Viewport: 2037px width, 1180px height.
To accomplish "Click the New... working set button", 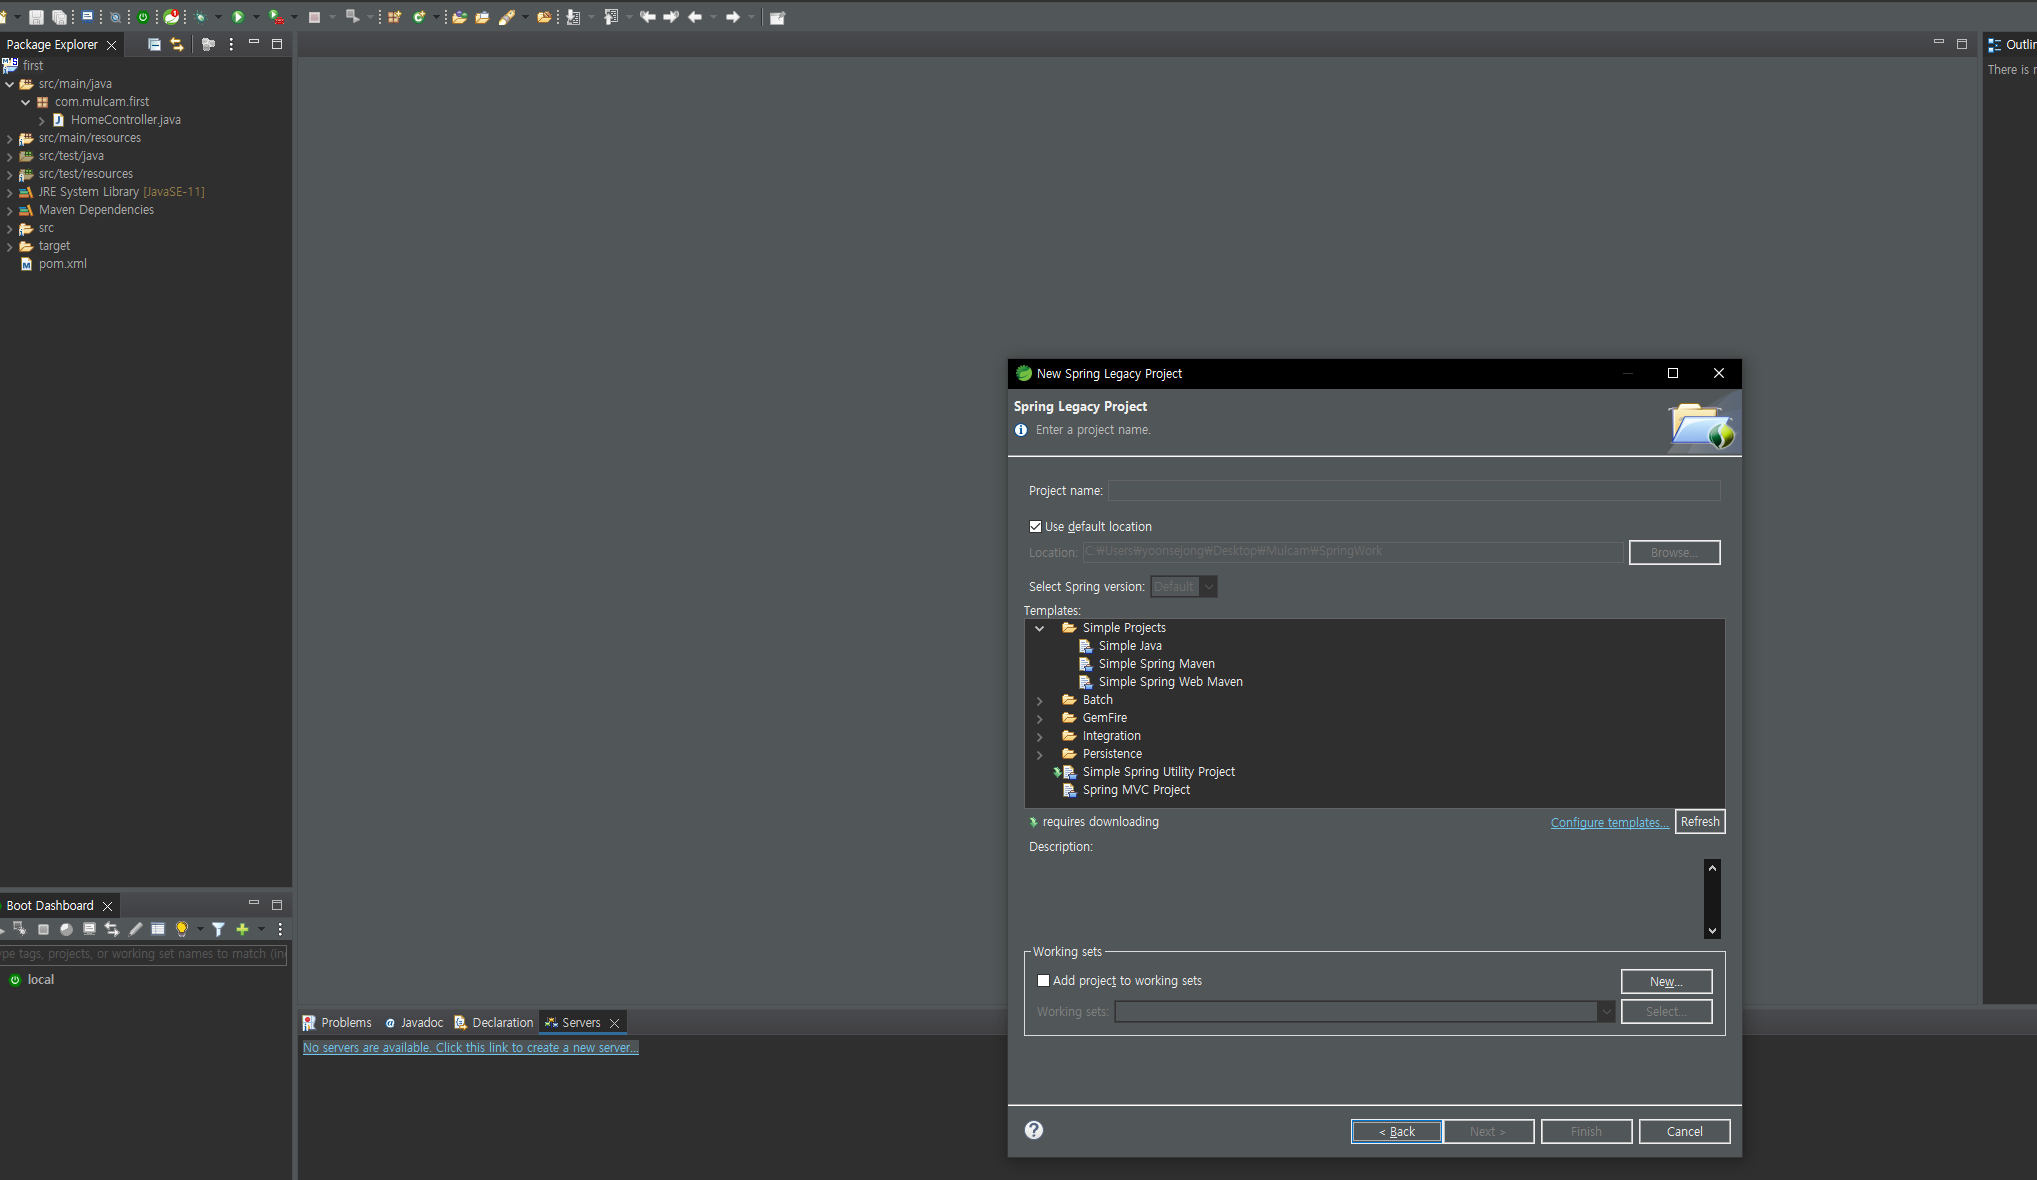I will click(x=1666, y=981).
